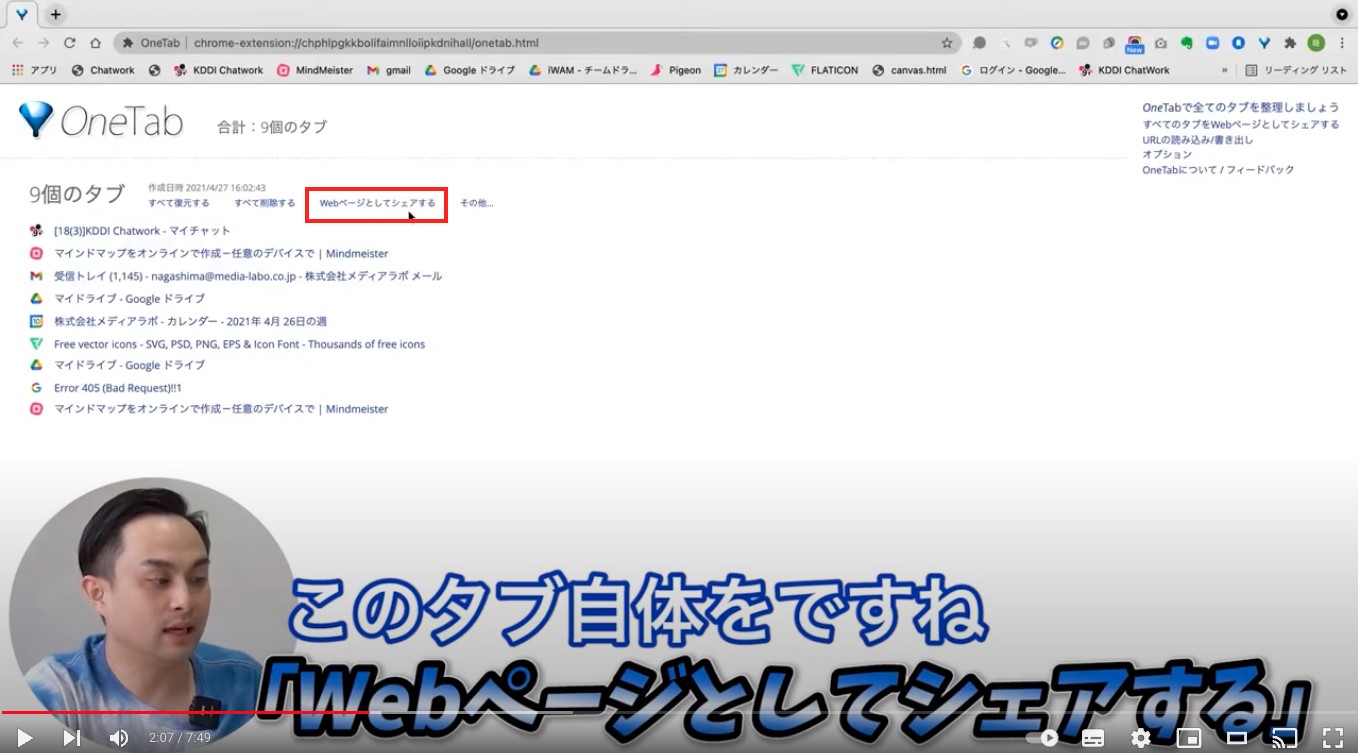Viewport: 1358px width, 753px height.
Task: Open リーディング リスト reading list
Action: [1296, 70]
